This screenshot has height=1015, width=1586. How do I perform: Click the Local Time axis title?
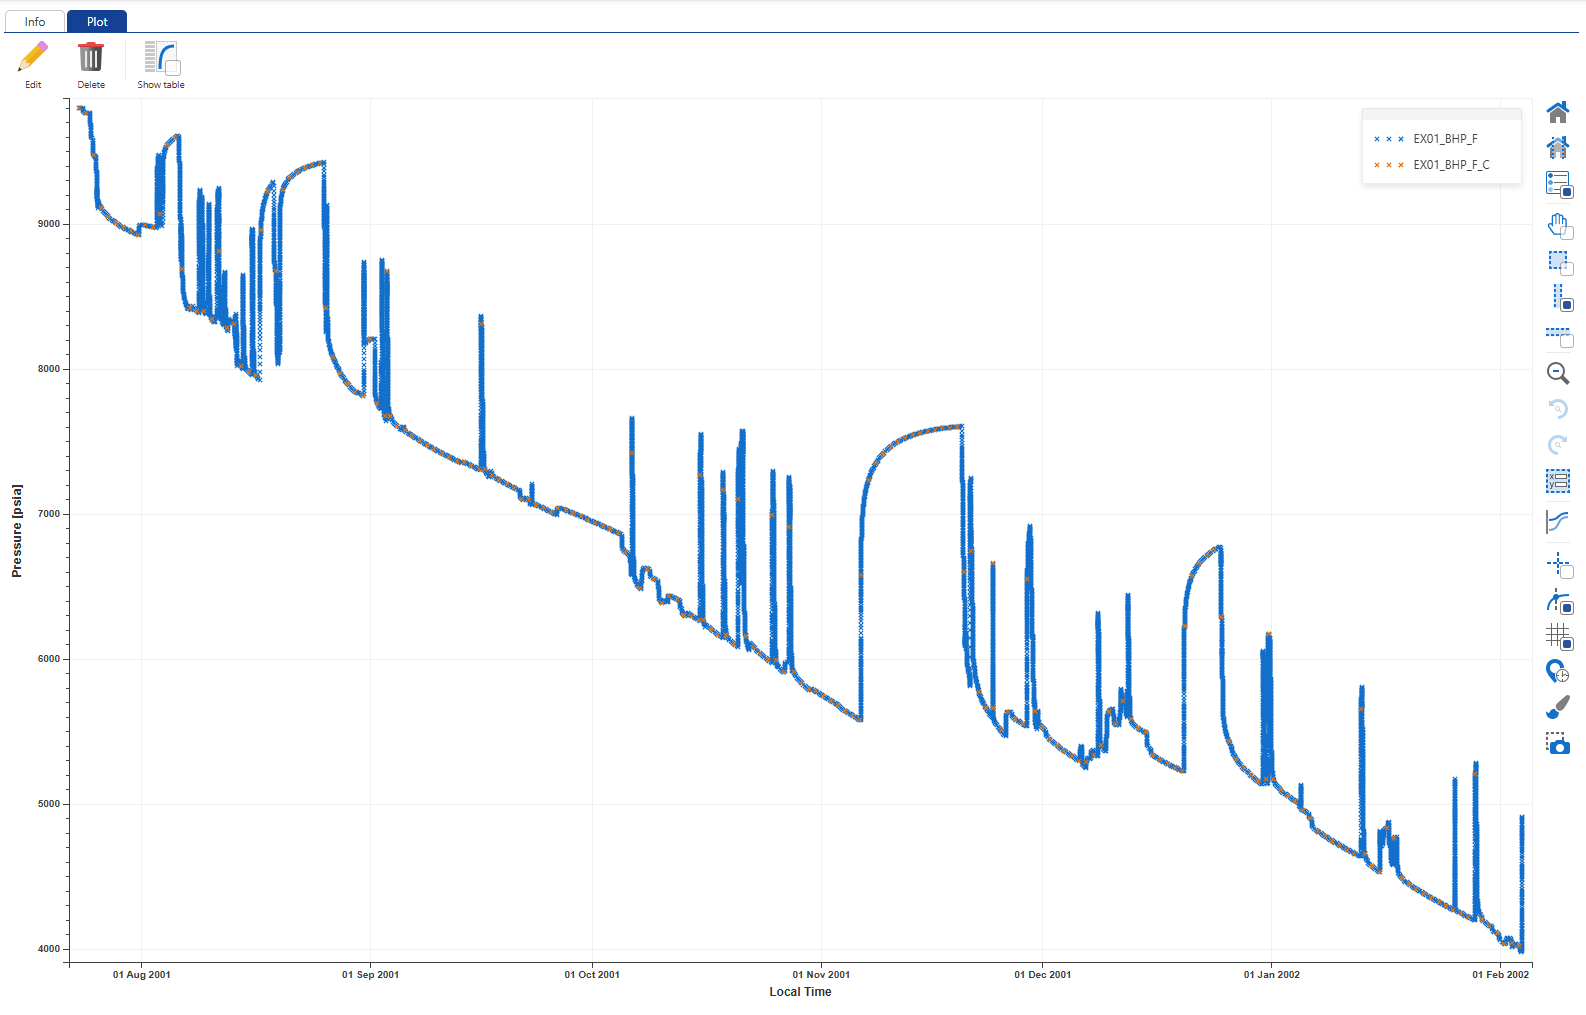[x=800, y=992]
